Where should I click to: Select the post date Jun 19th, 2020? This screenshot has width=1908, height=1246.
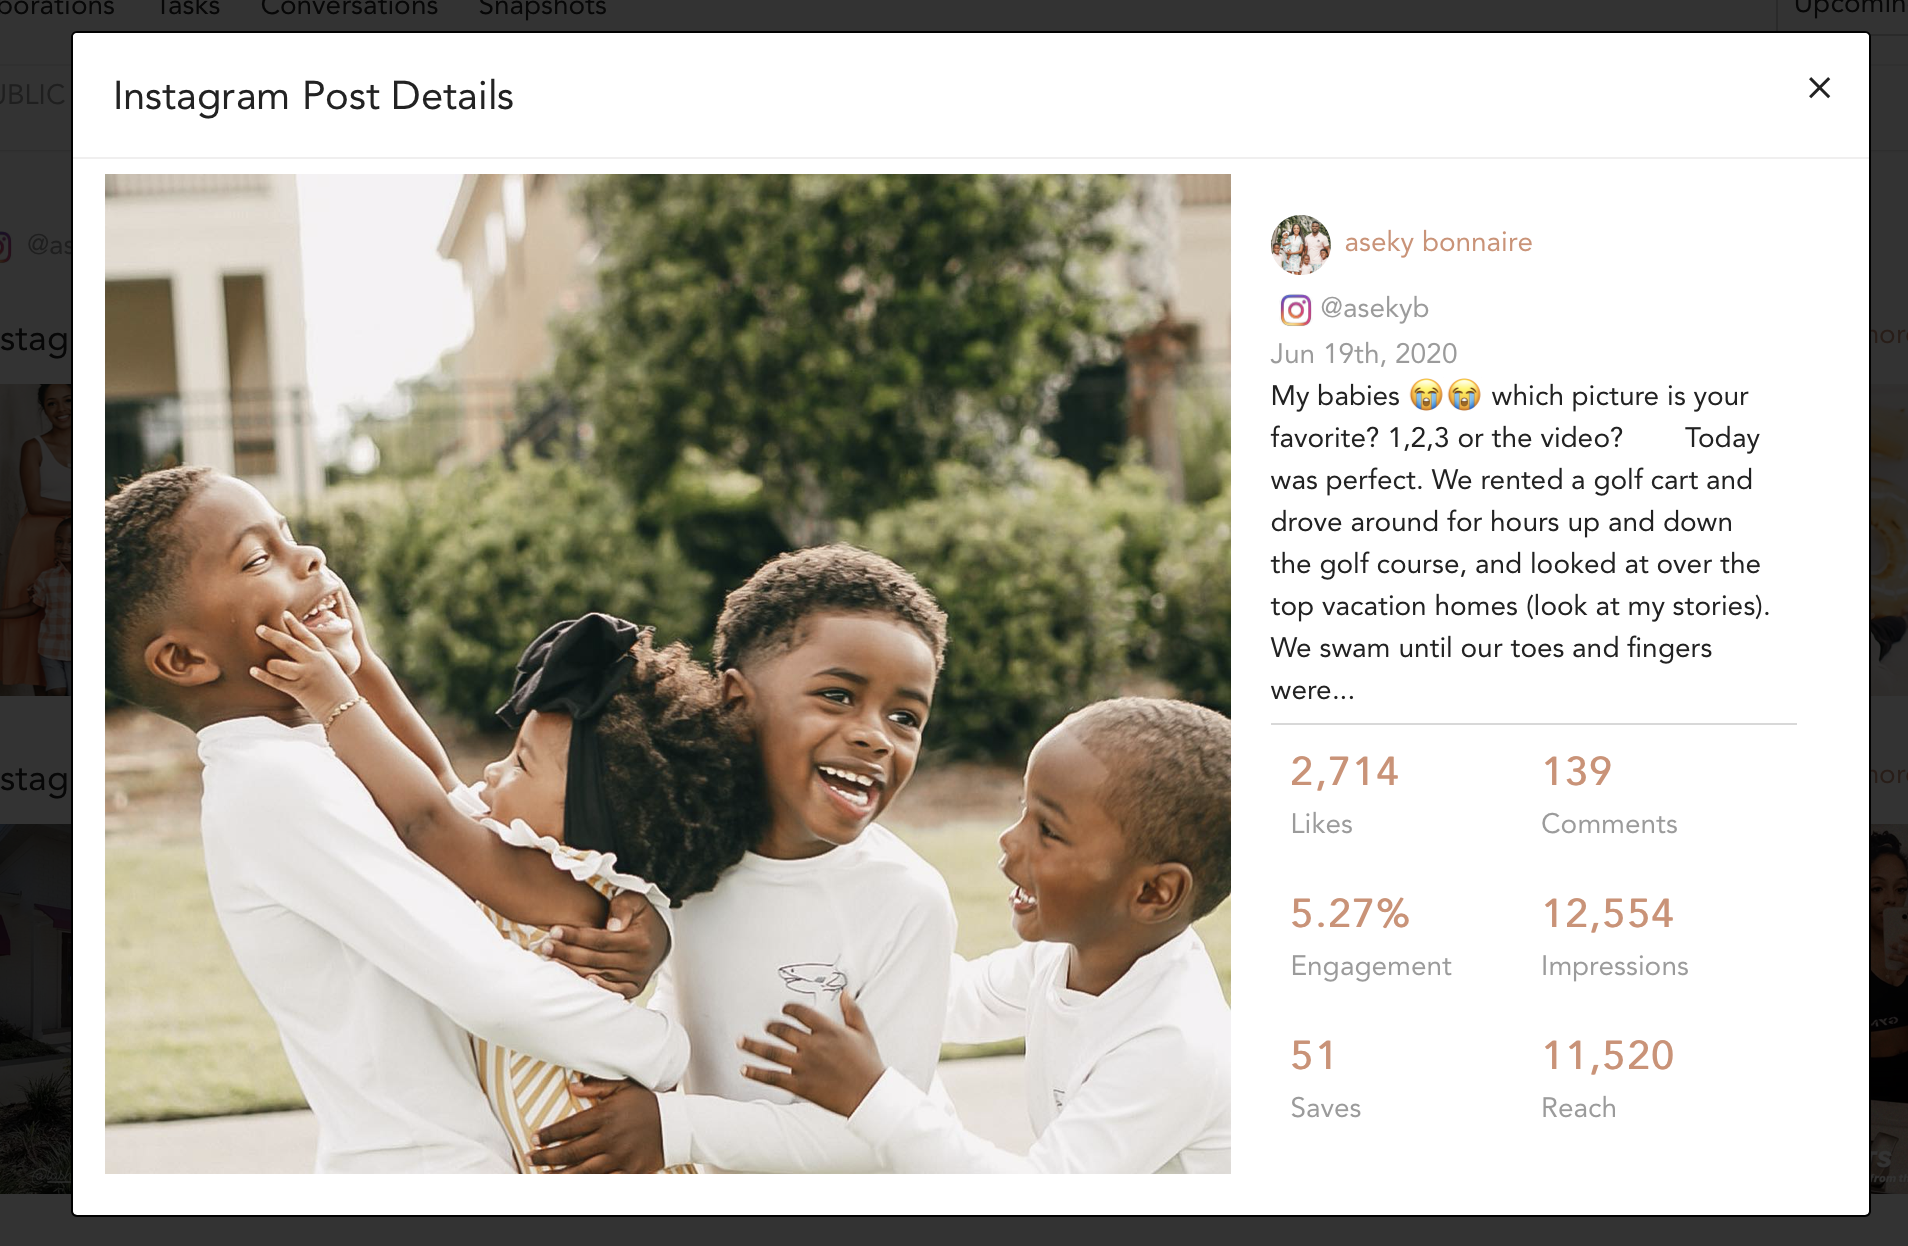coord(1363,353)
